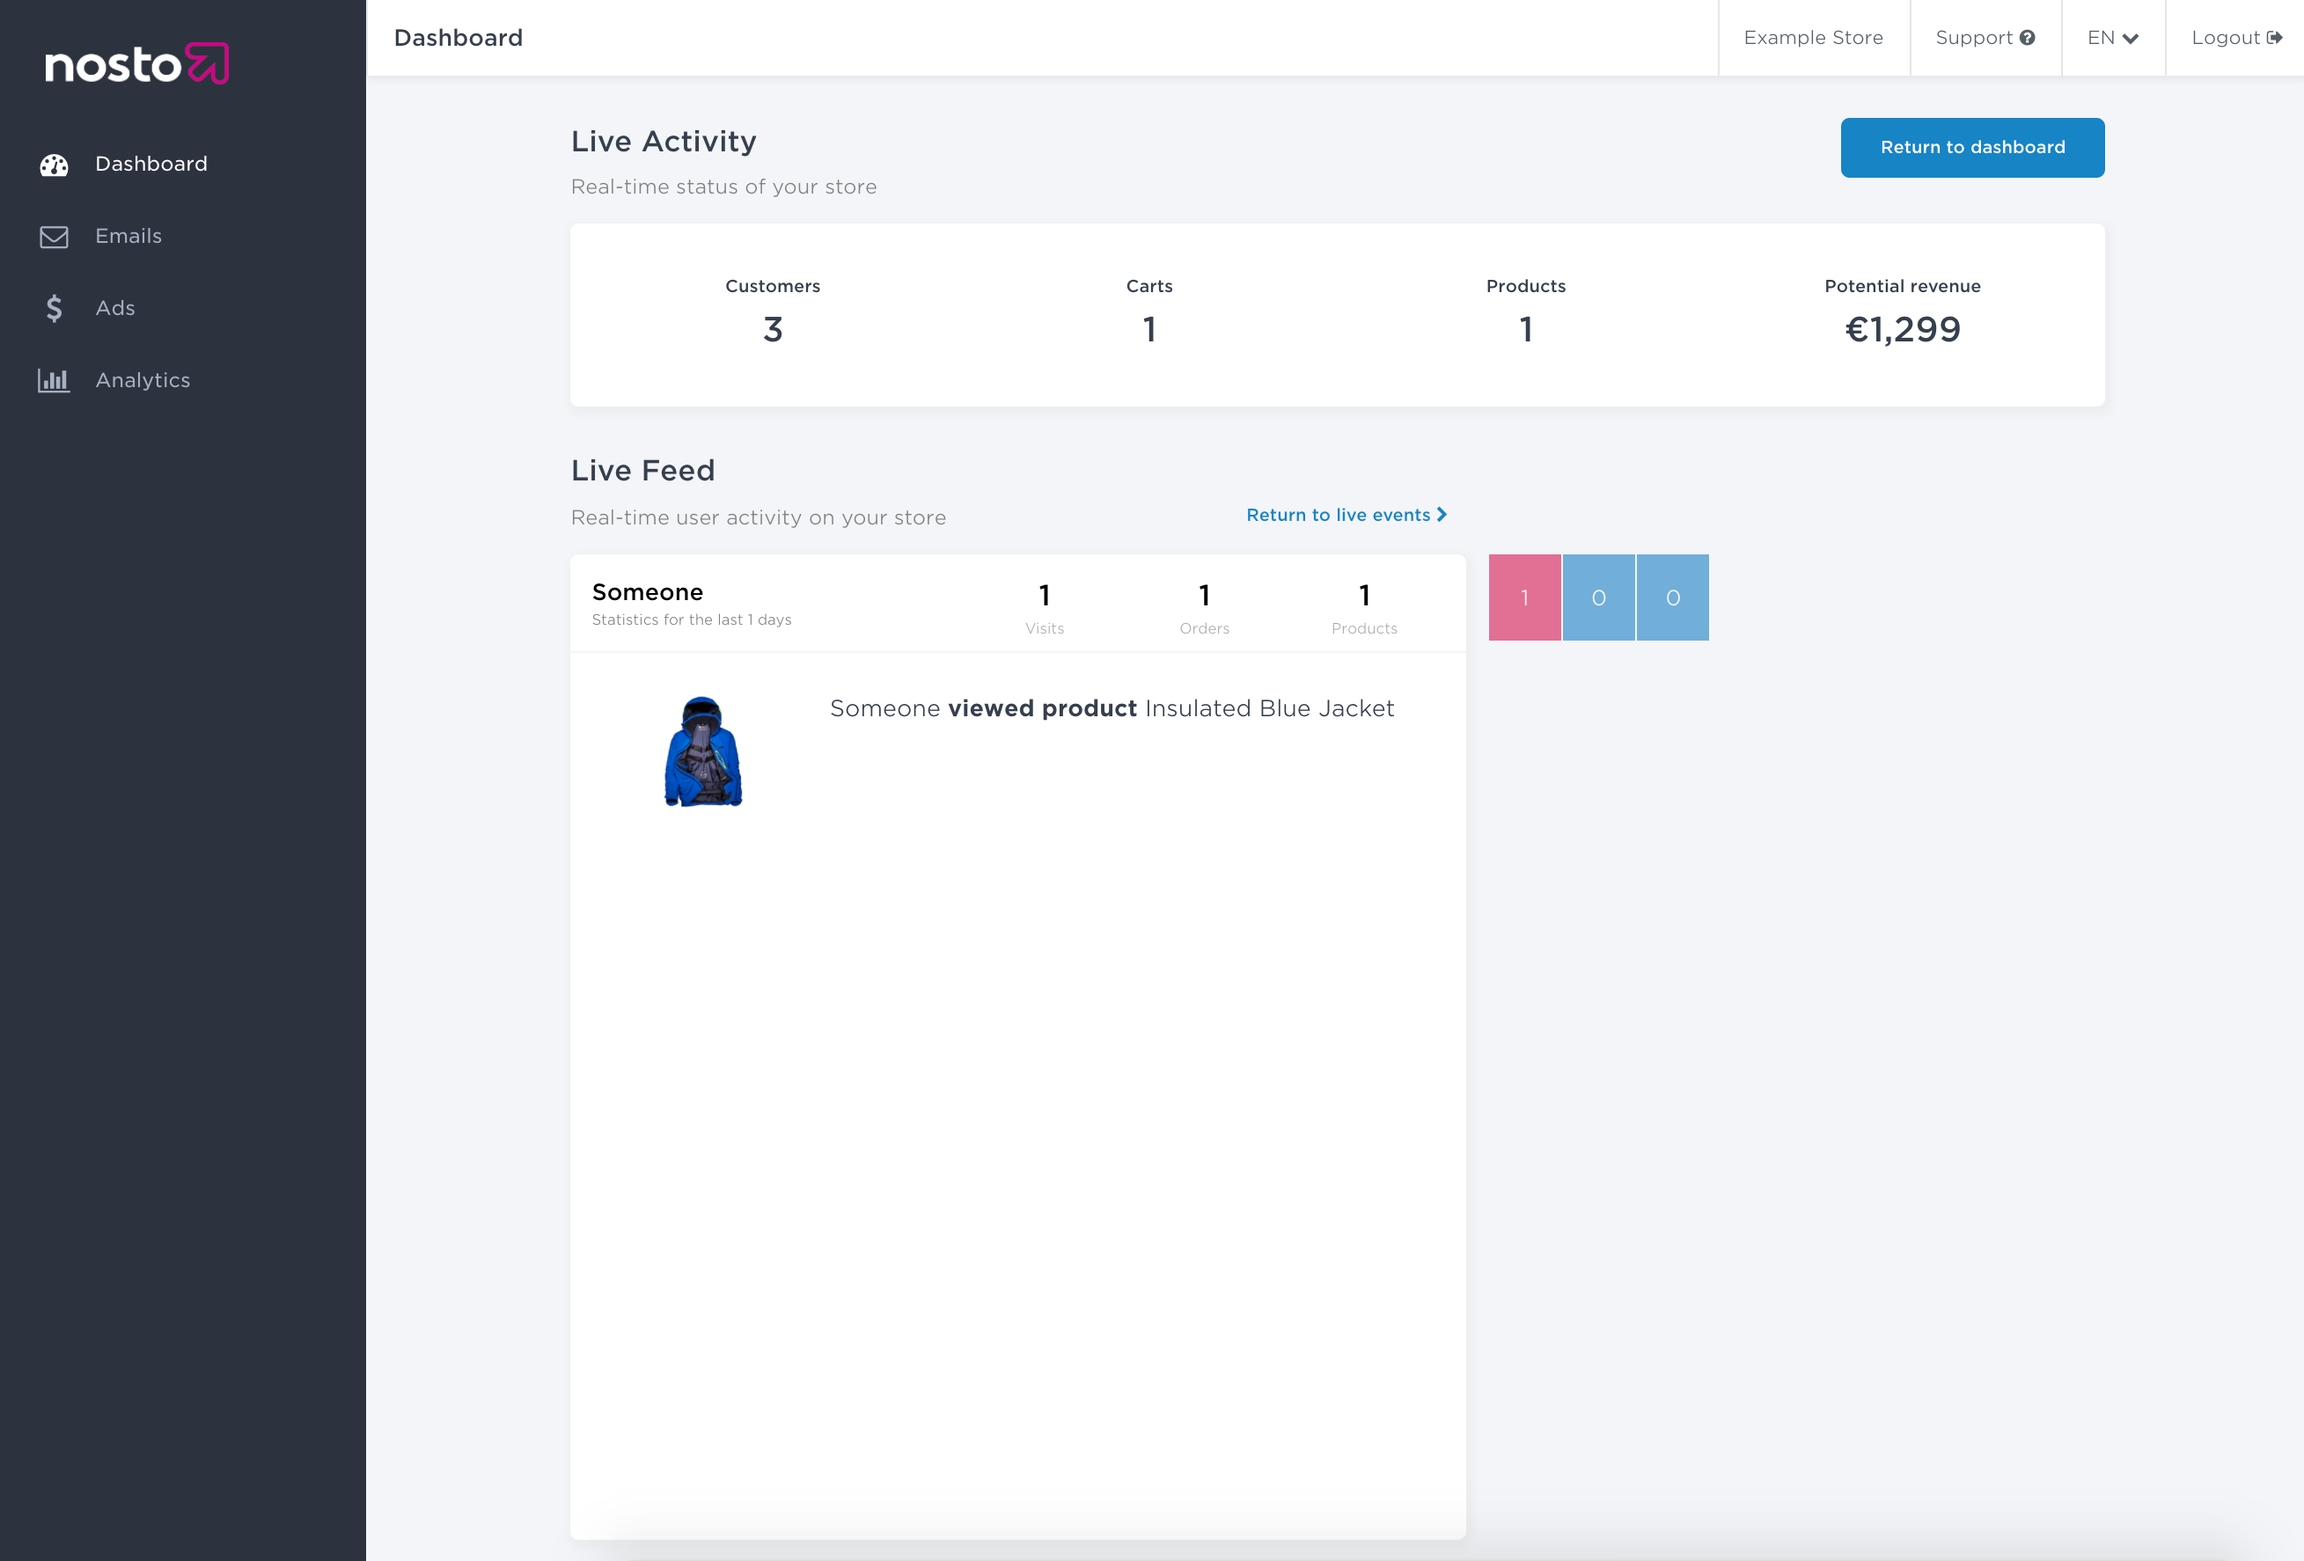Select the Ads sidebar item

(x=115, y=308)
